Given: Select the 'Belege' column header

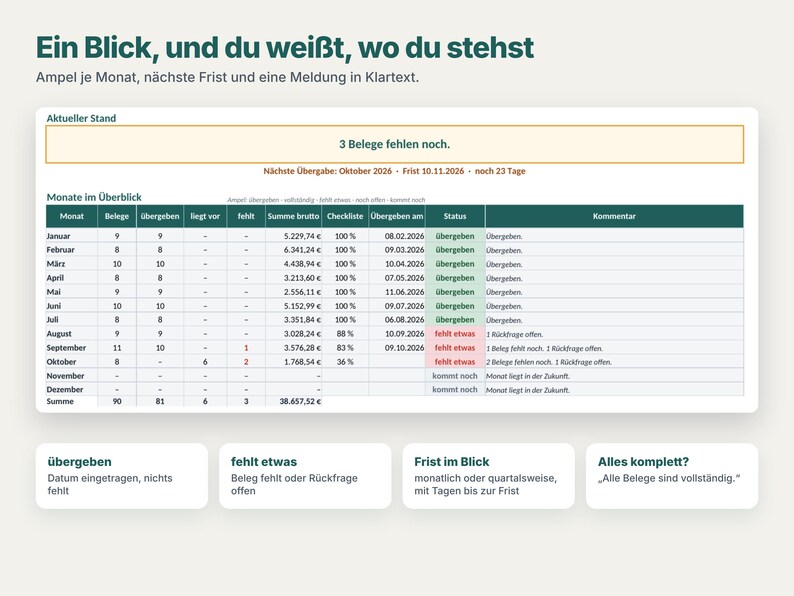Looking at the screenshot, I should tap(117, 216).
